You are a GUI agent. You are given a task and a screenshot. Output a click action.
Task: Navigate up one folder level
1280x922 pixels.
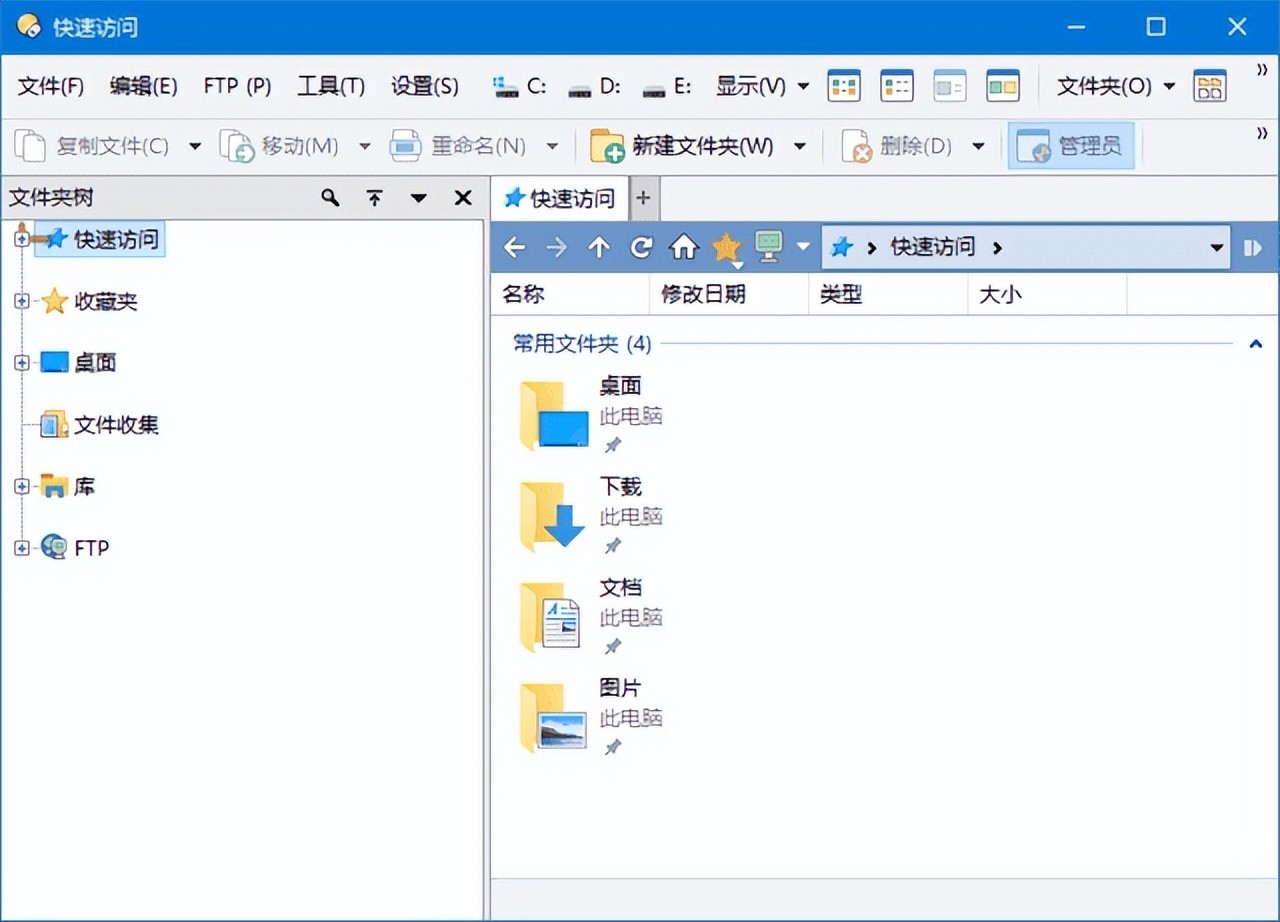pos(599,247)
